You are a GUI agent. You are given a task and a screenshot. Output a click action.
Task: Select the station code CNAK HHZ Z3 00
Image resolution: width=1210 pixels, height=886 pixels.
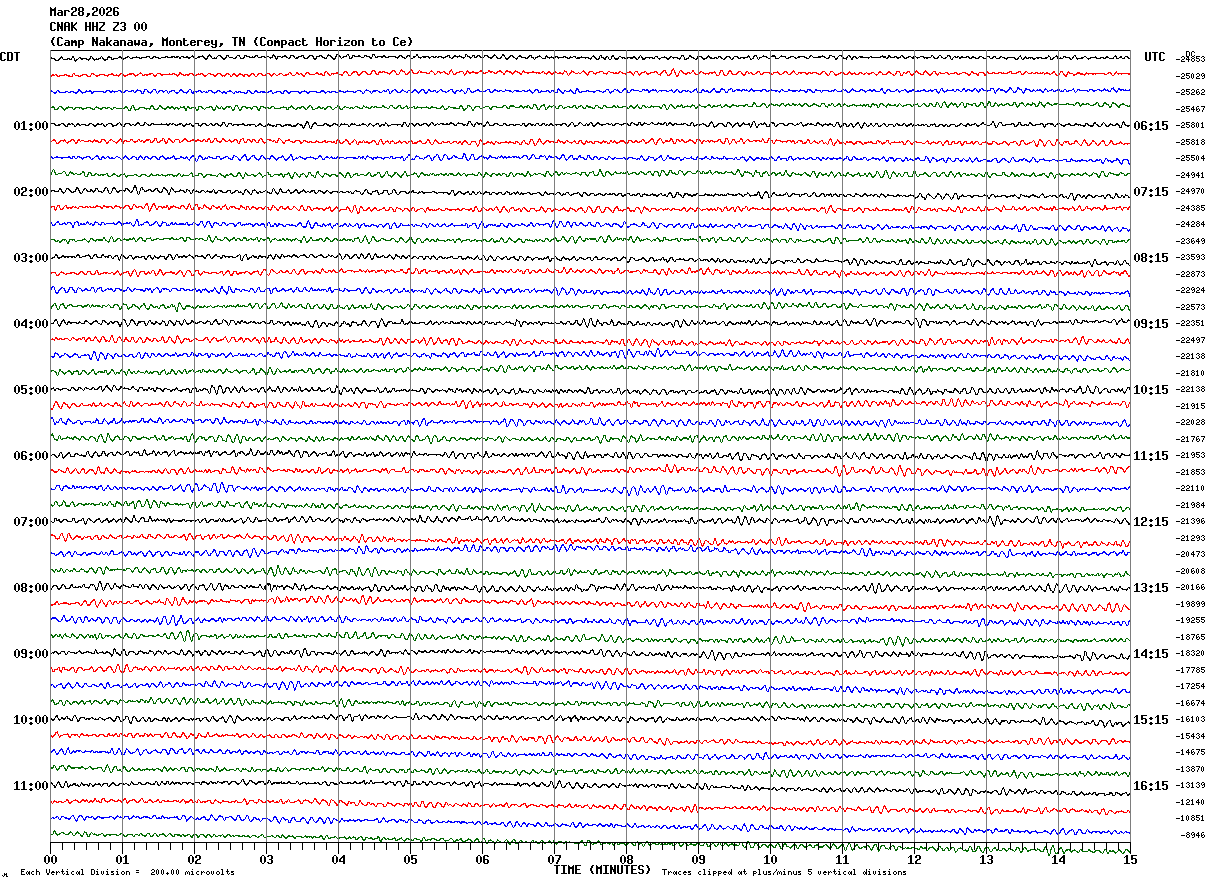tap(98, 27)
